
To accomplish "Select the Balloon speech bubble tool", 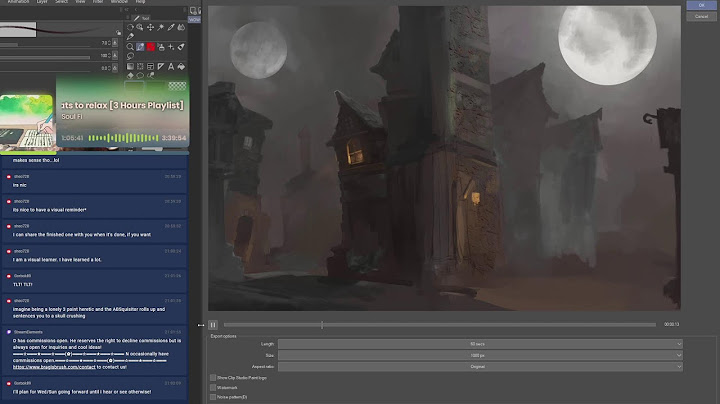I will (x=140, y=75).
